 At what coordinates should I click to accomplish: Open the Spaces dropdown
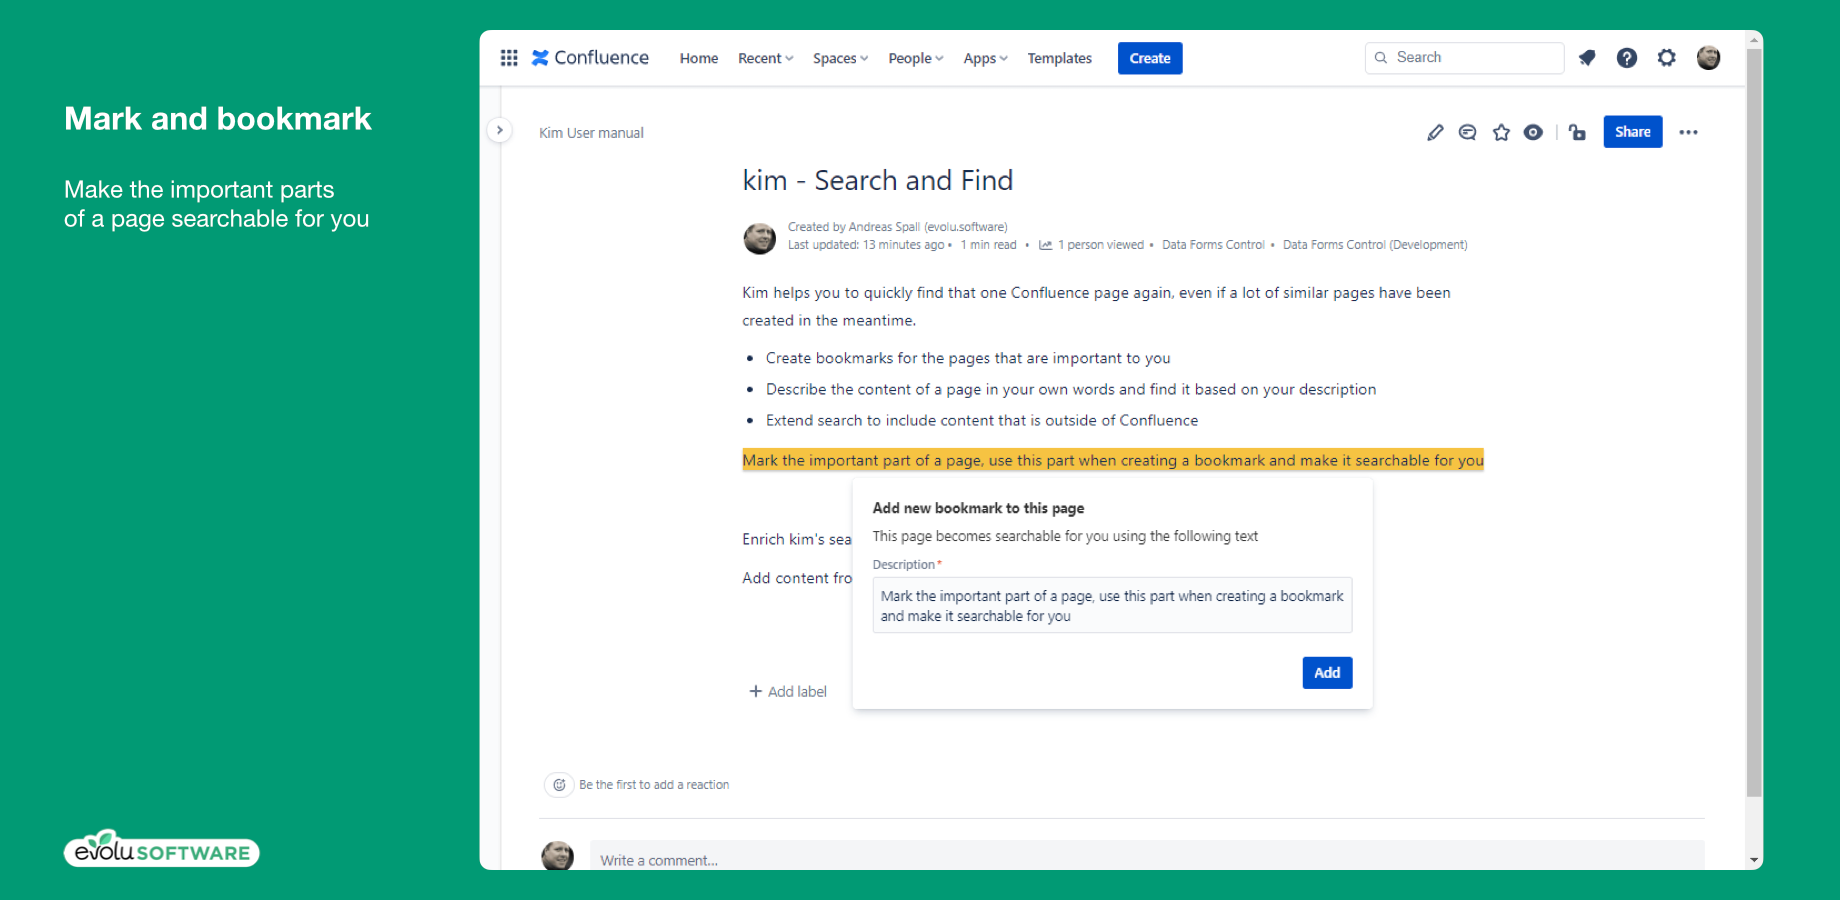click(x=841, y=58)
